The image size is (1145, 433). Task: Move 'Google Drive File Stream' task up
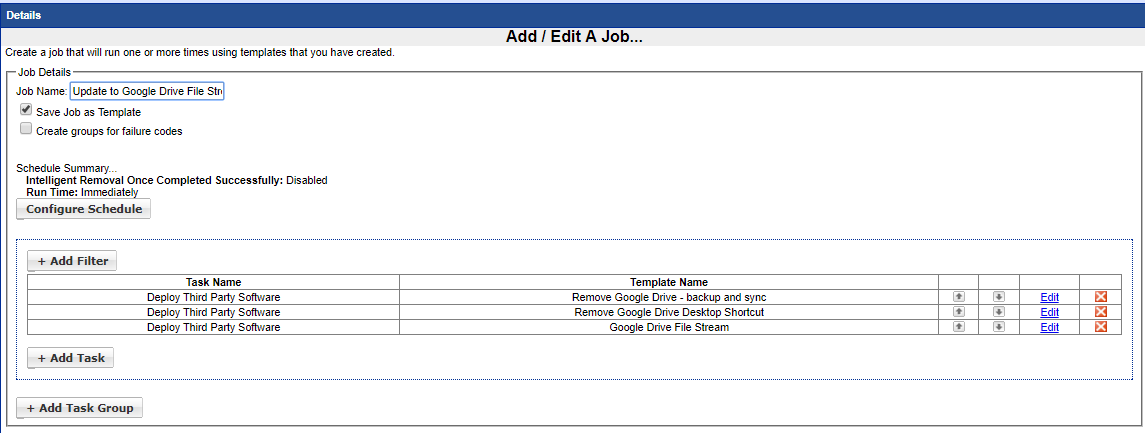tap(958, 327)
